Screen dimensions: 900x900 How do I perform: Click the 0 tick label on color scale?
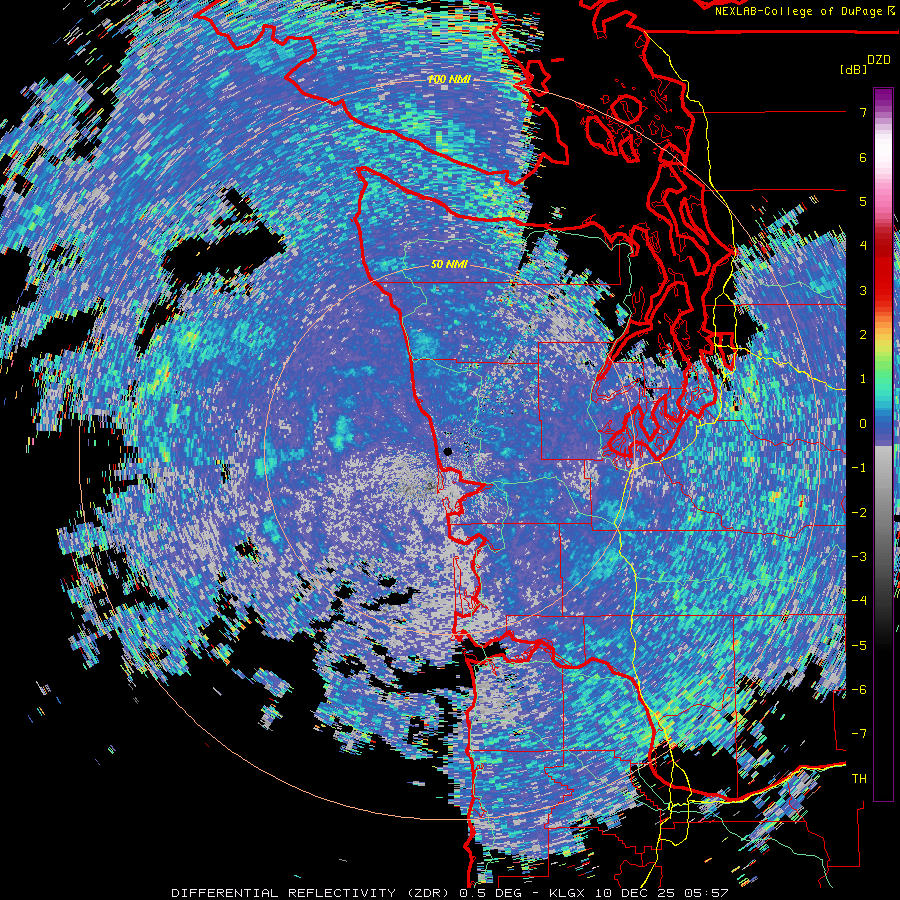click(x=863, y=424)
